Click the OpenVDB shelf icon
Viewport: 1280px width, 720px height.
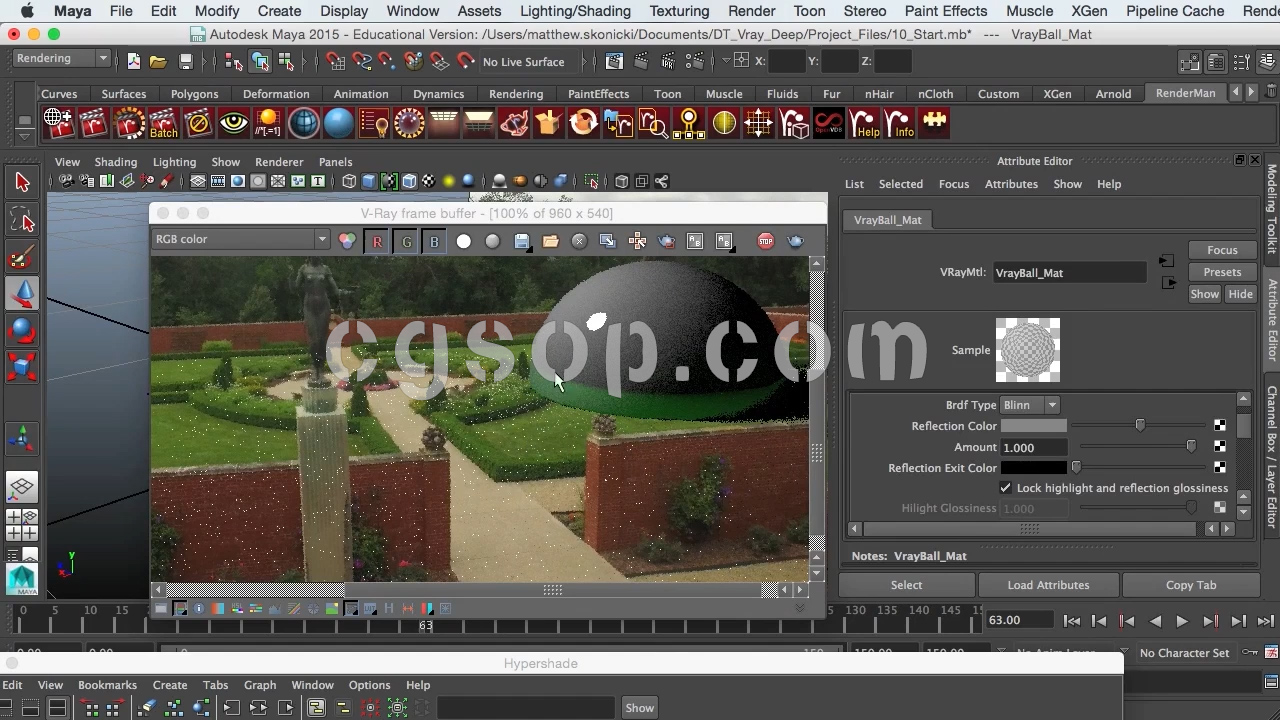(x=829, y=124)
